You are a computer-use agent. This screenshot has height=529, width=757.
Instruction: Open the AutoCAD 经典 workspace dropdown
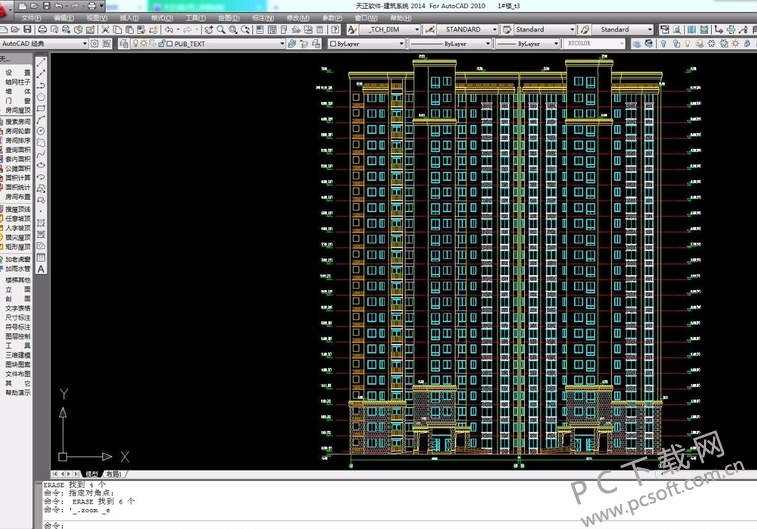(84, 44)
